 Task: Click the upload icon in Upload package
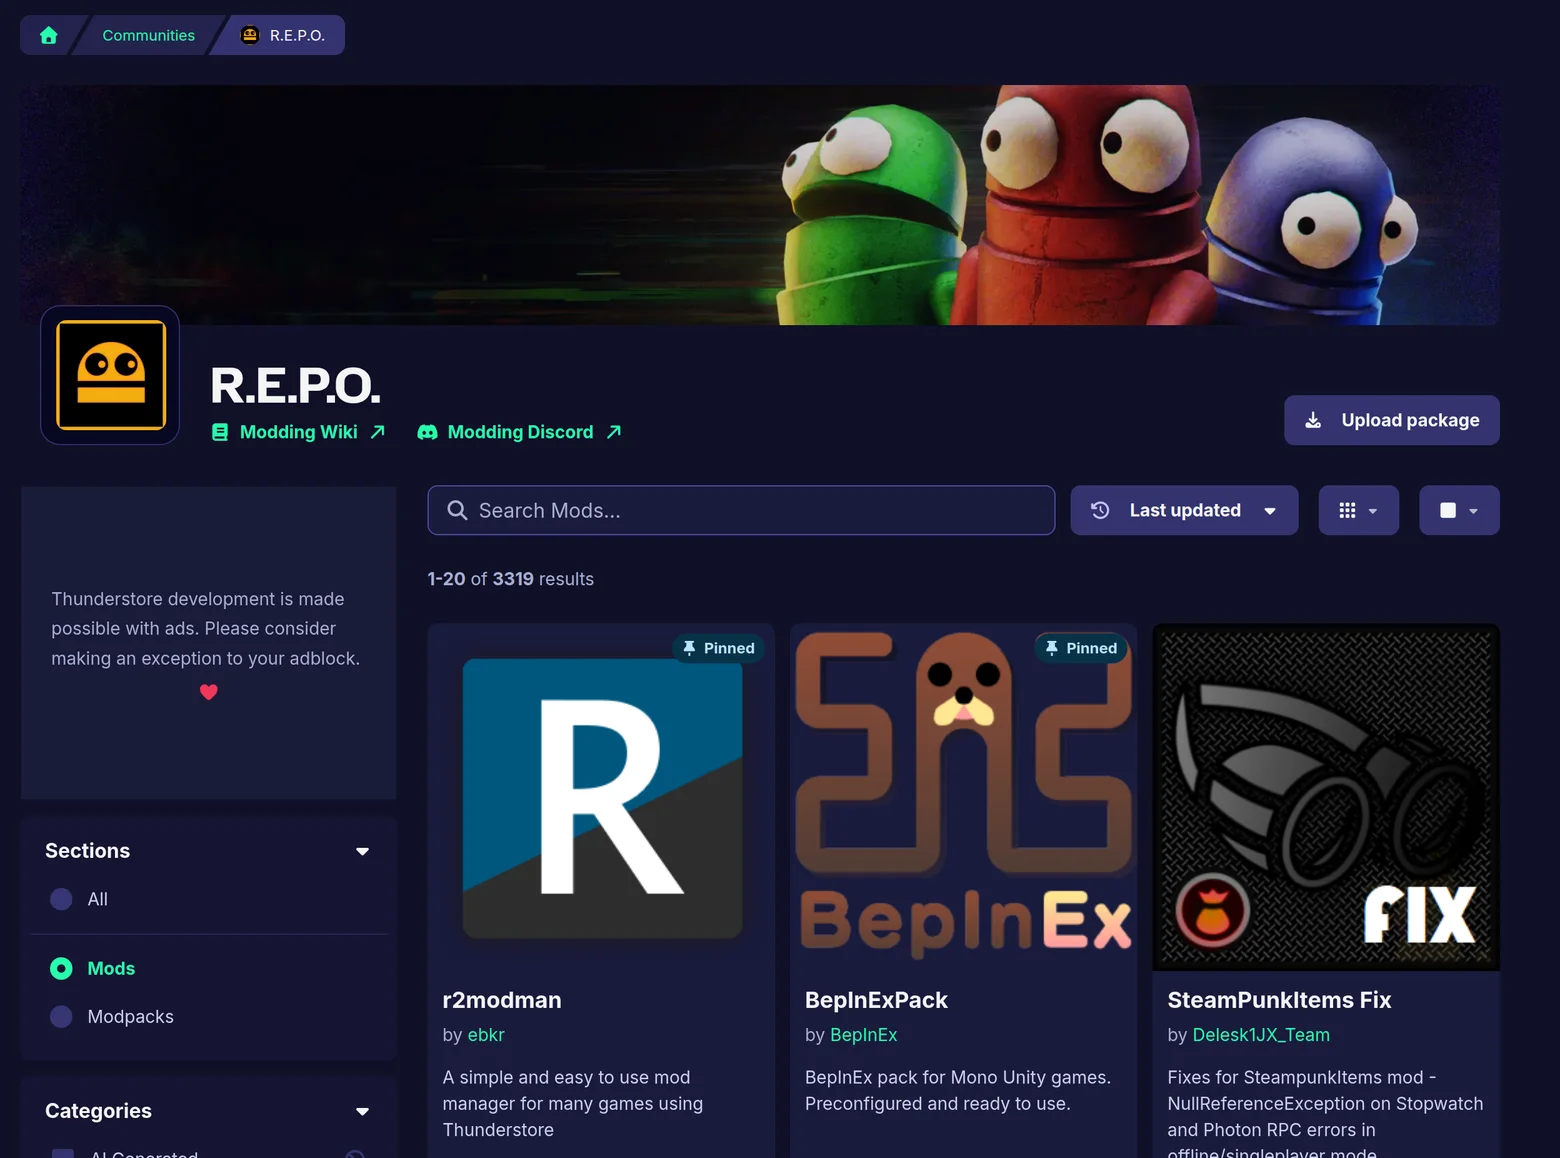[1313, 420]
